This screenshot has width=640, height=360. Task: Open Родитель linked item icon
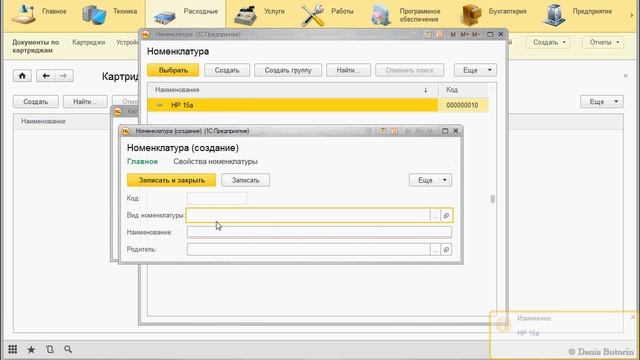446,249
